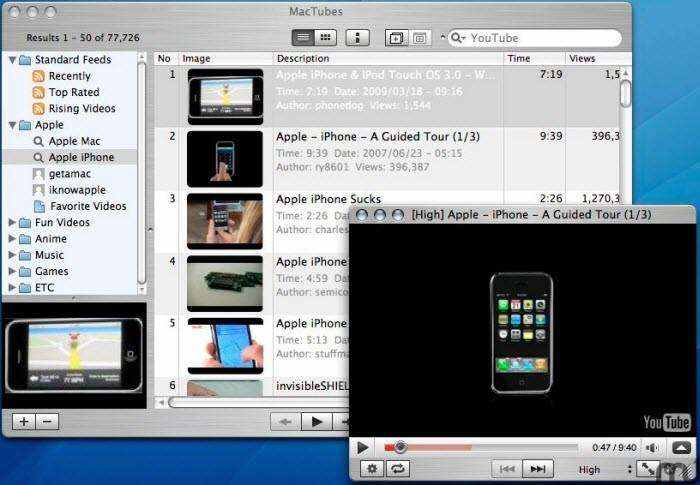Select video row 4 thumbnail
This screenshot has width=700, height=485.
225,284
